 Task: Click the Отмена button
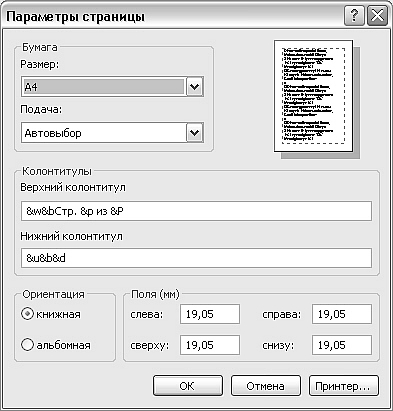pyautogui.click(x=266, y=386)
